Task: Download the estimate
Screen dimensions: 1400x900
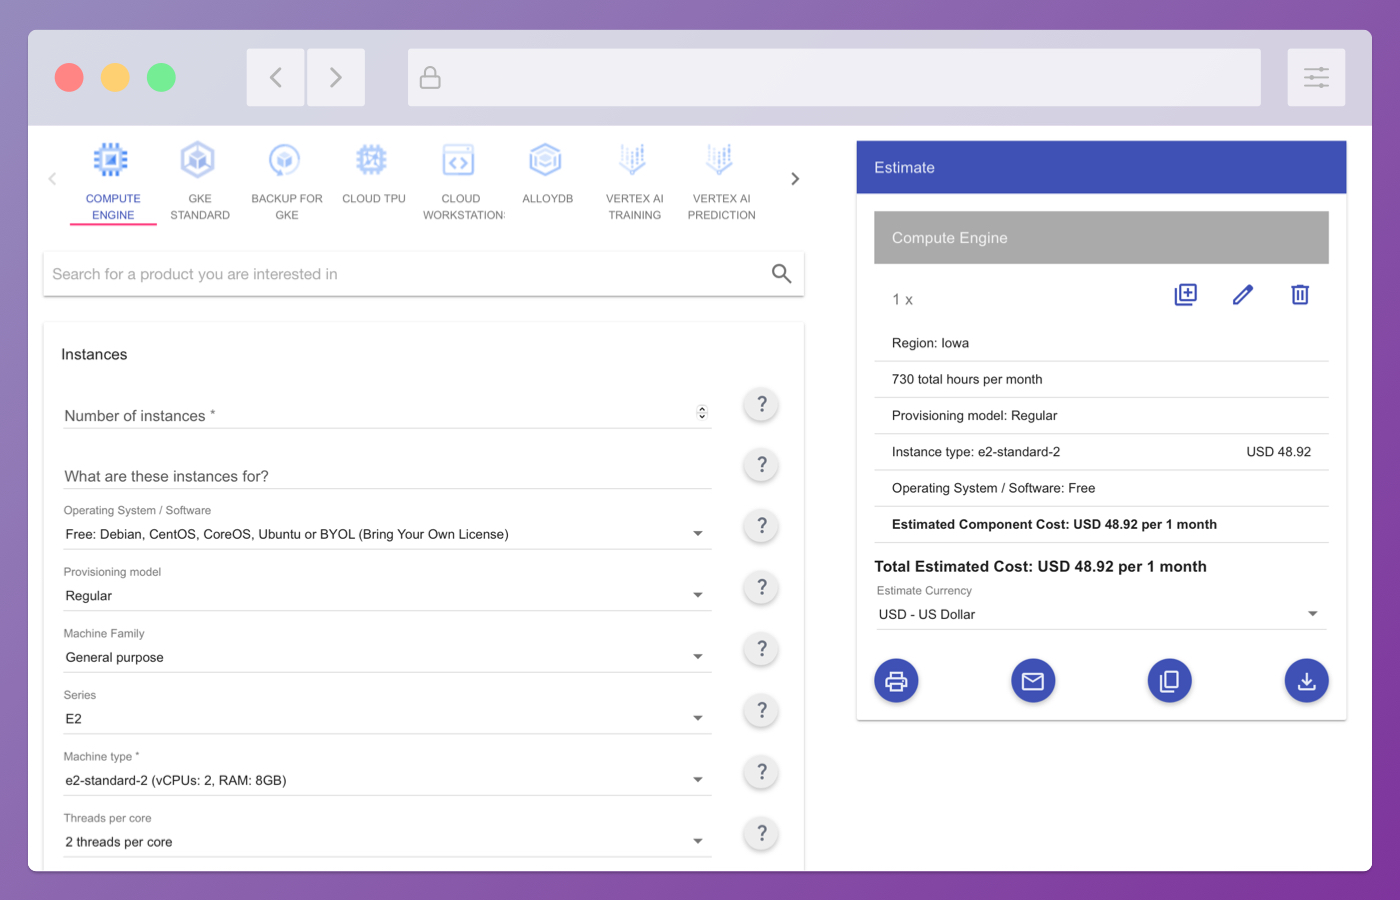Action: click(x=1306, y=681)
